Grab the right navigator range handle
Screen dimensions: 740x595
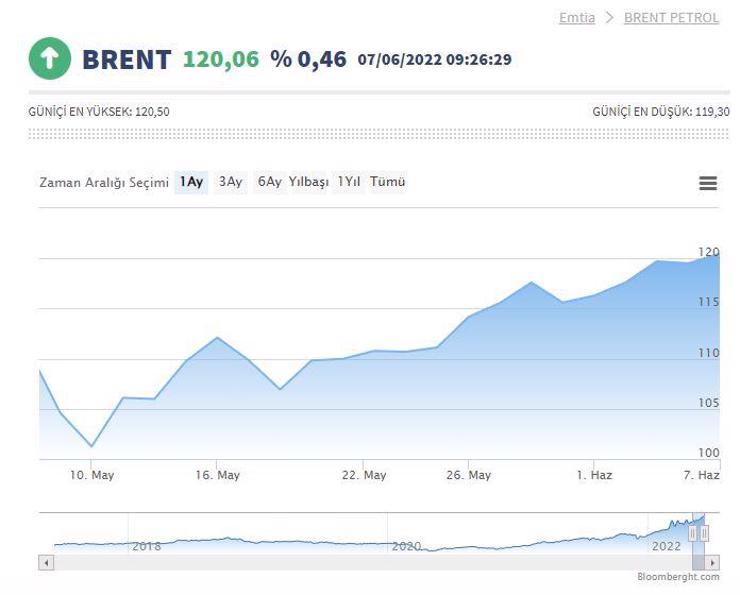tap(704, 534)
